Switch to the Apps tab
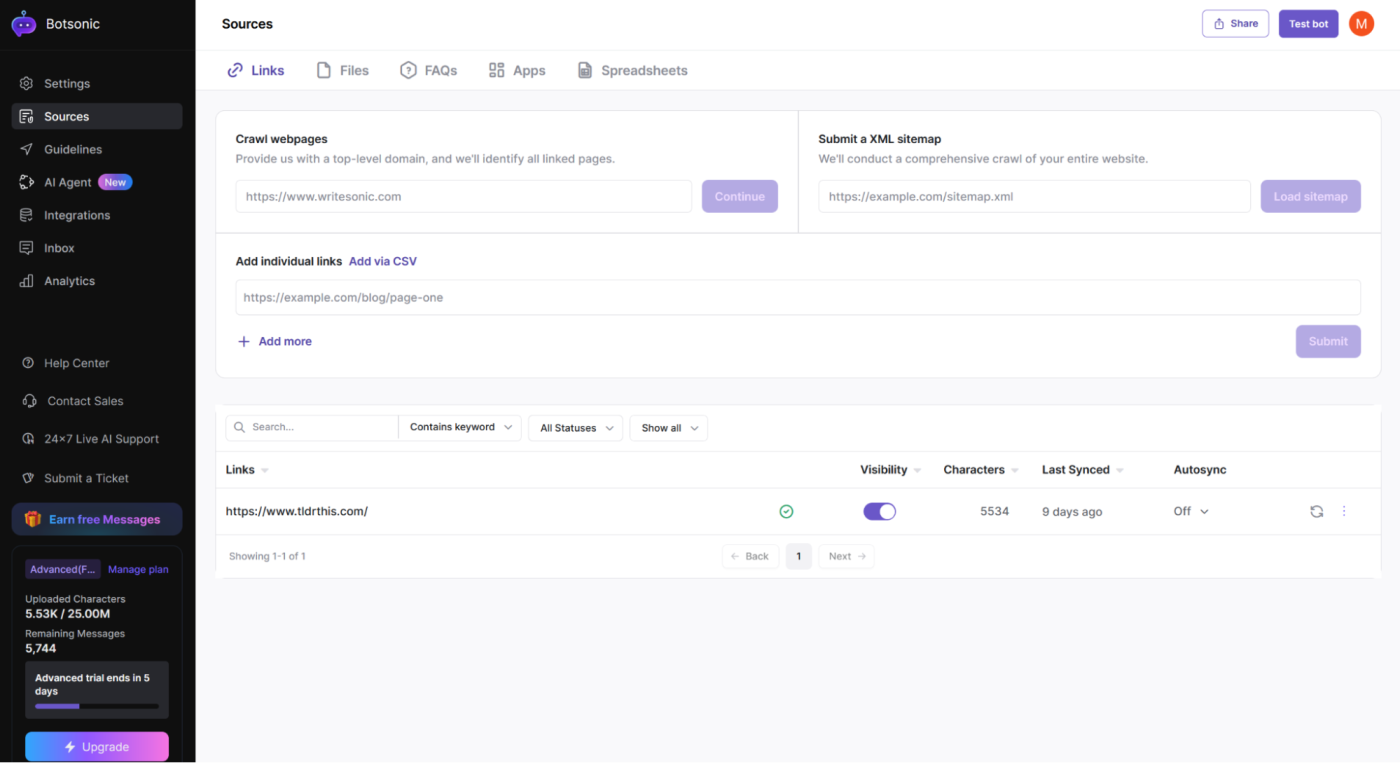The width and height of the screenshot is (1400, 763). click(517, 71)
